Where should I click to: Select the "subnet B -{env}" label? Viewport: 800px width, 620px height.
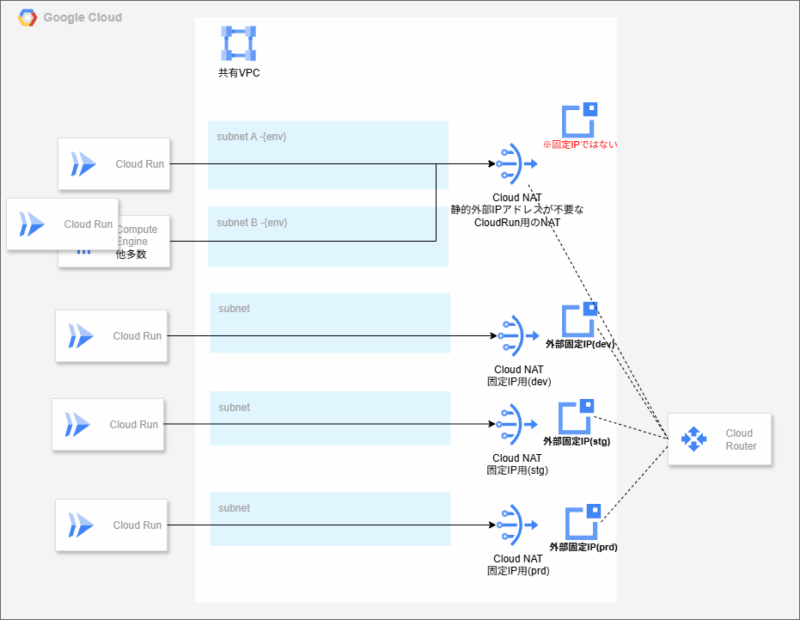point(252,222)
